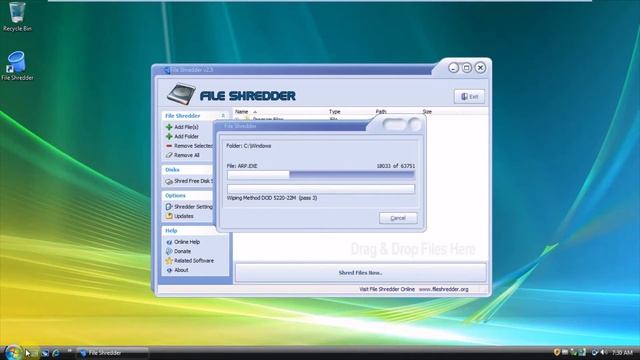
Task: Open www.fileshredder.org link
Action: tap(444, 289)
